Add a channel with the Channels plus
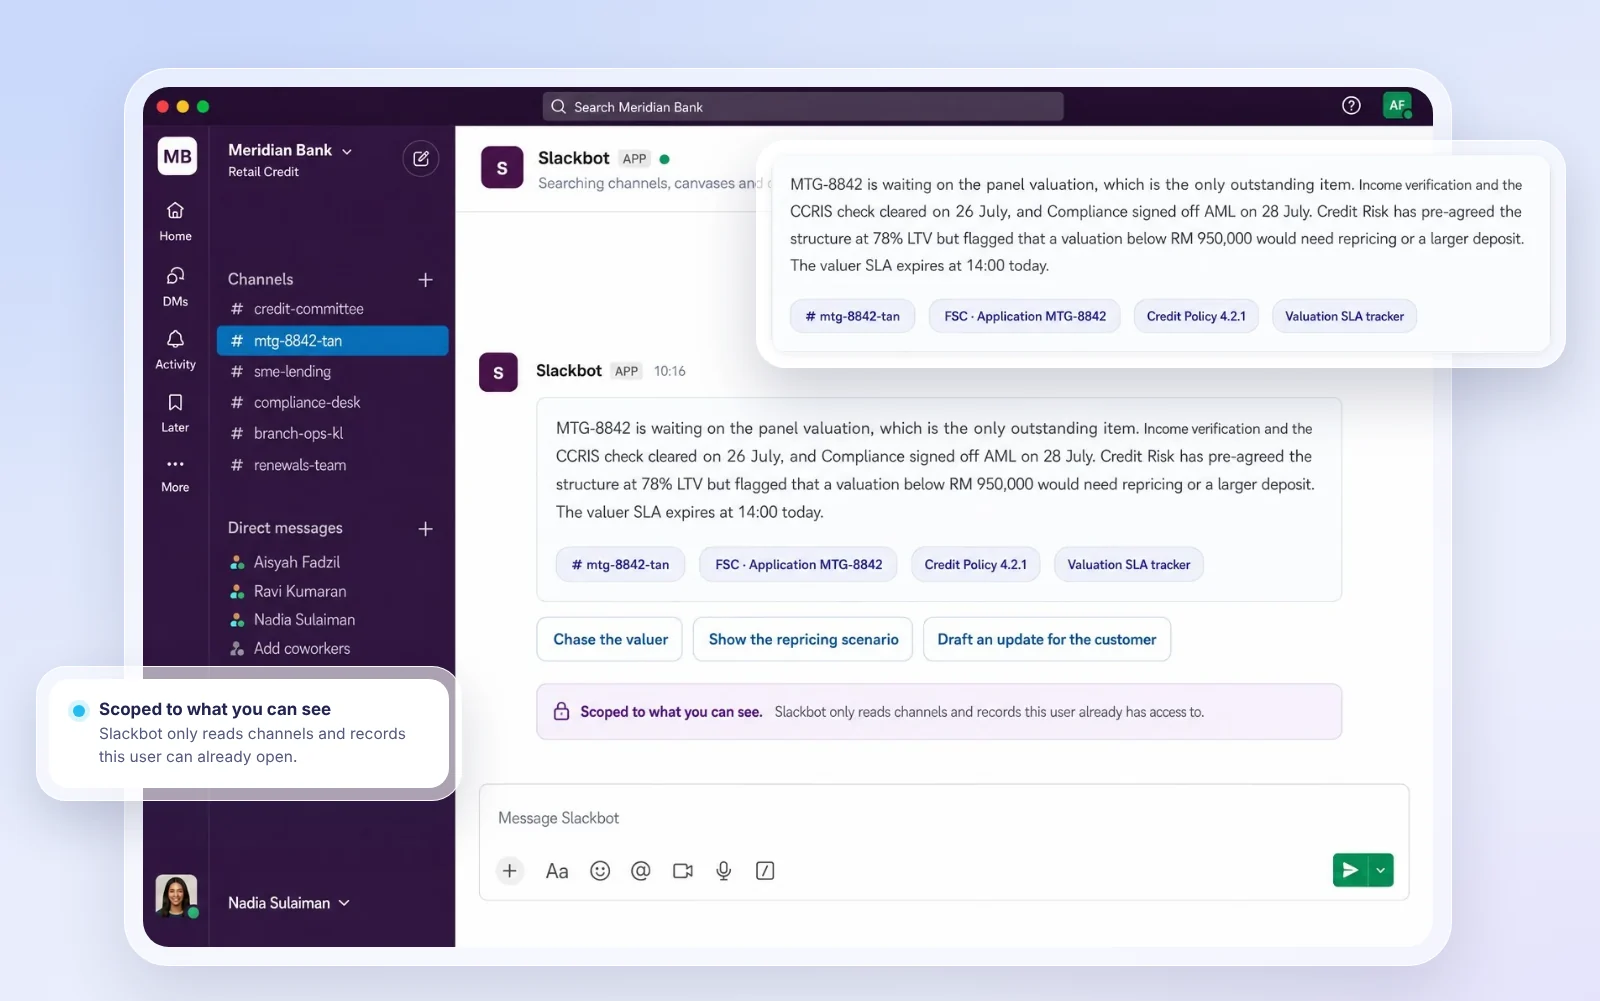This screenshot has width=1600, height=1001. (x=425, y=280)
